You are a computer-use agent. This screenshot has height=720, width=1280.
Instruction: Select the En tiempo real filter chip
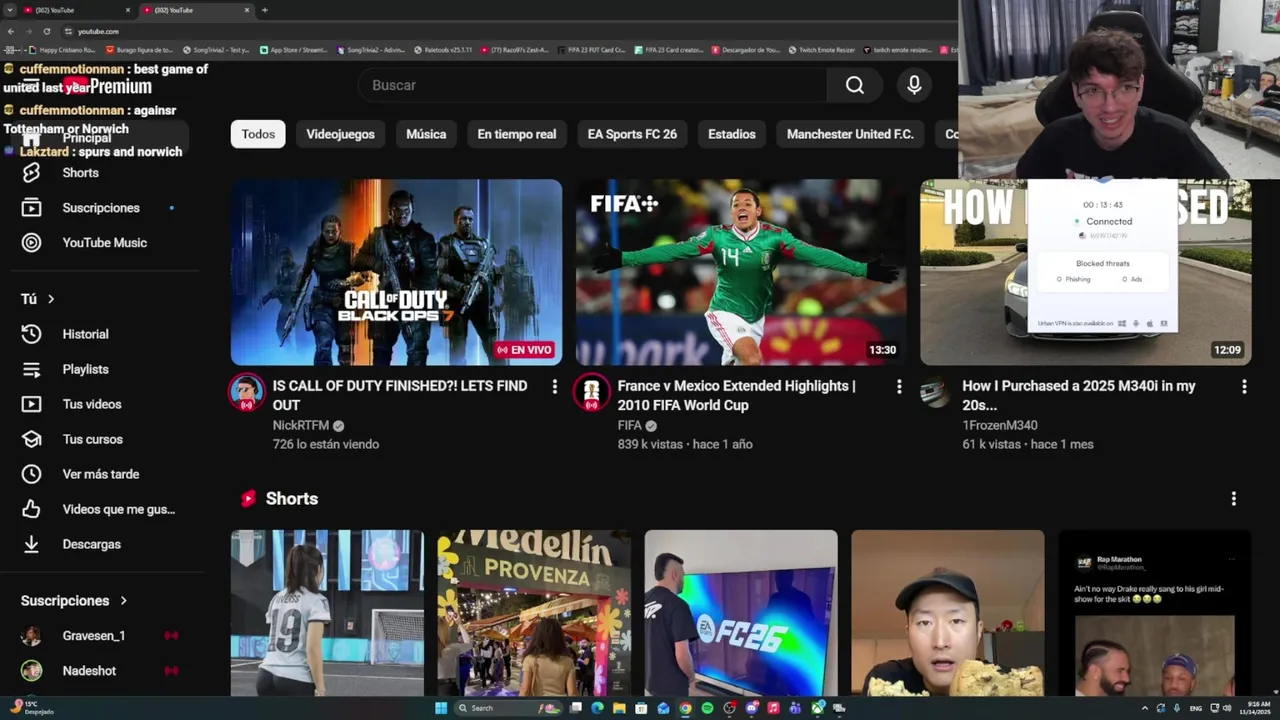point(517,134)
